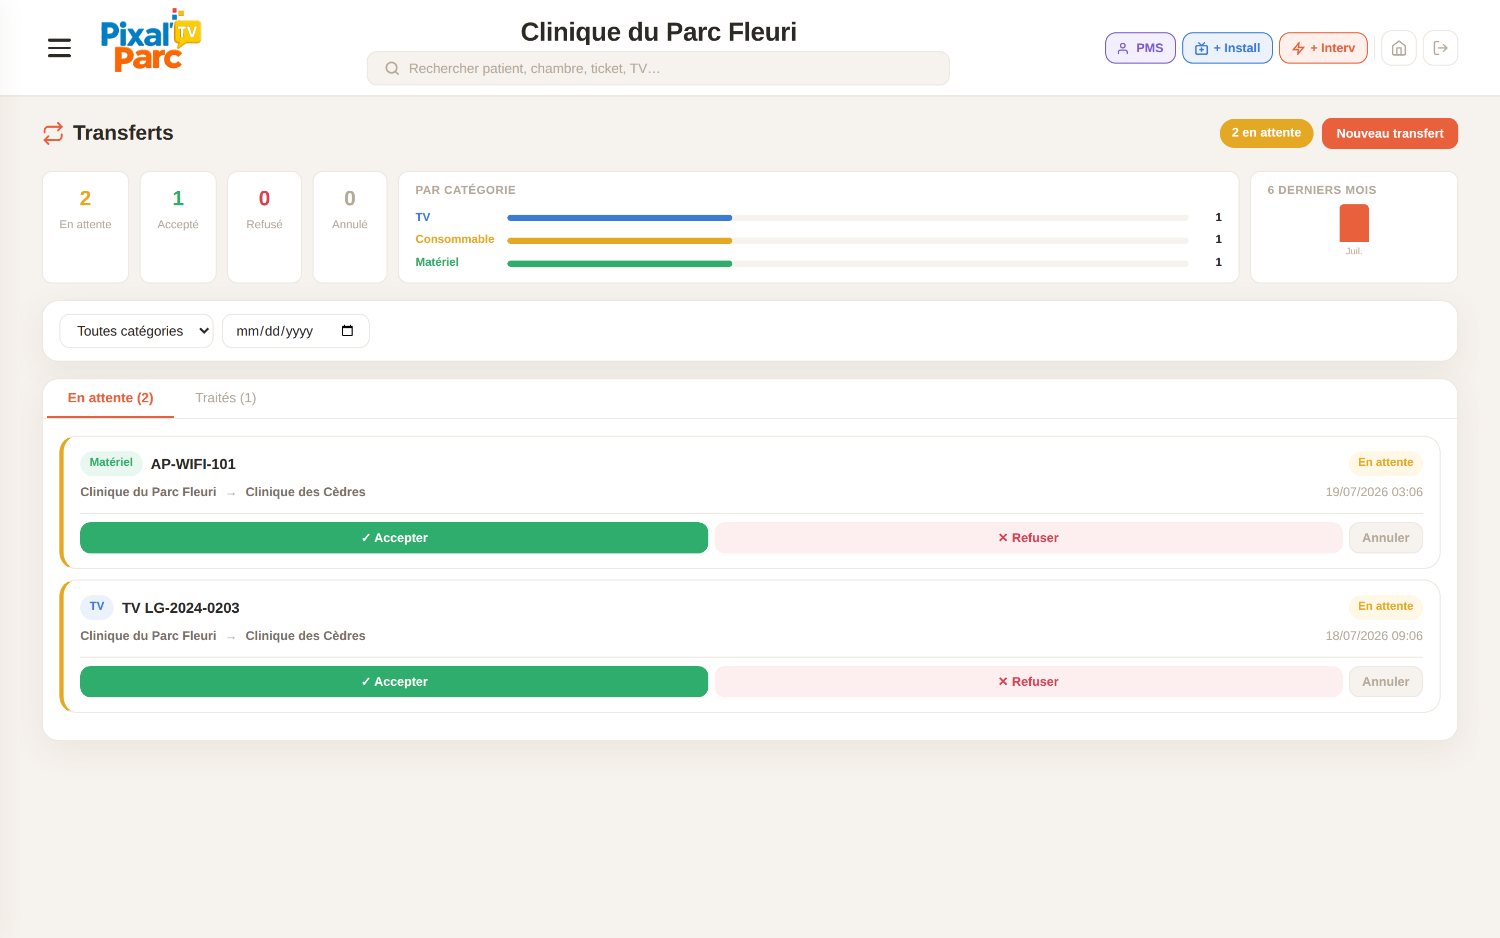Screen dimensions: 1500x938
Task: Accept the AP-WIFI-101 transfer
Action: click(394, 538)
